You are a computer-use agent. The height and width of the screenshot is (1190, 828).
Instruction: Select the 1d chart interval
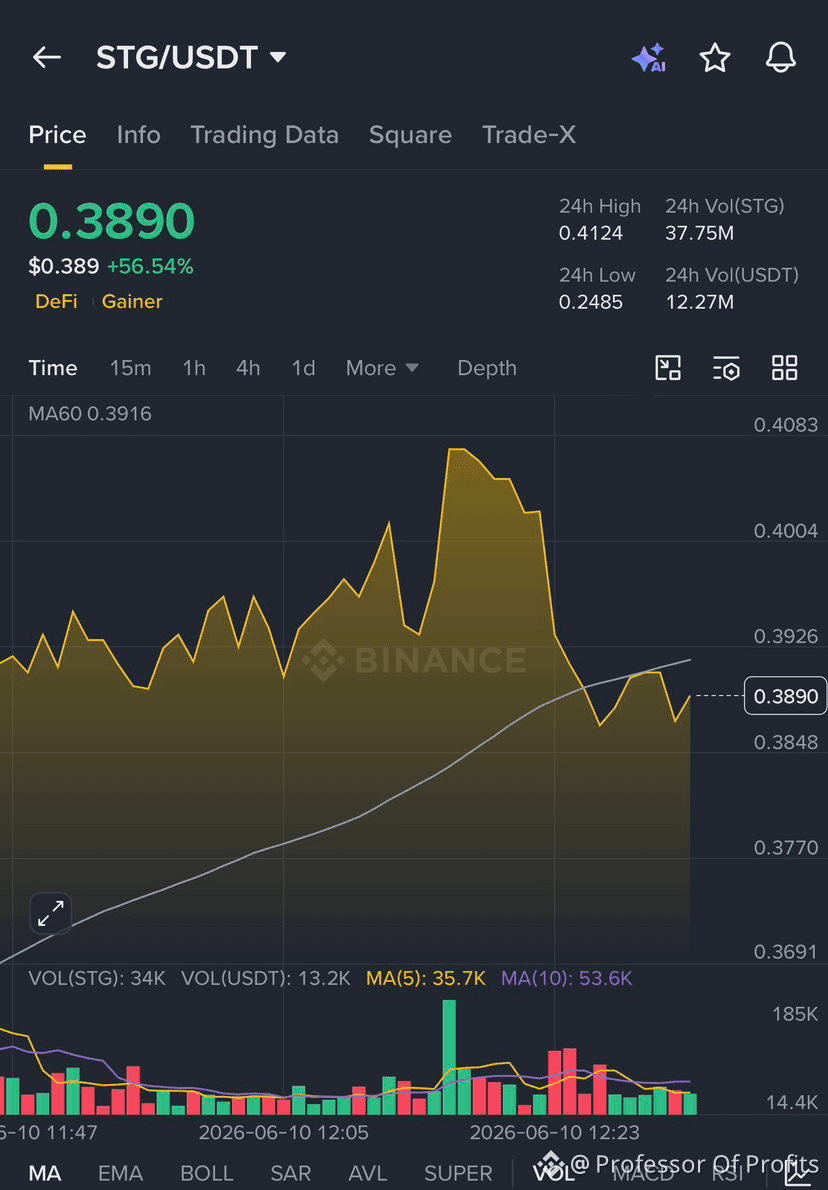[304, 368]
